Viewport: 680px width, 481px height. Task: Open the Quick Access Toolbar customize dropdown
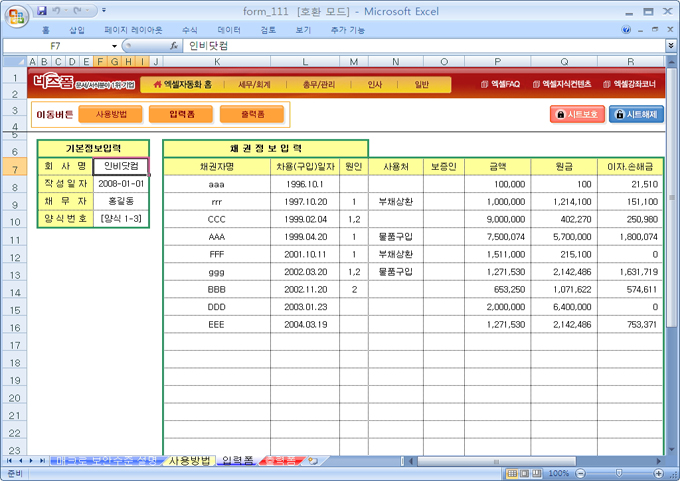click(105, 10)
